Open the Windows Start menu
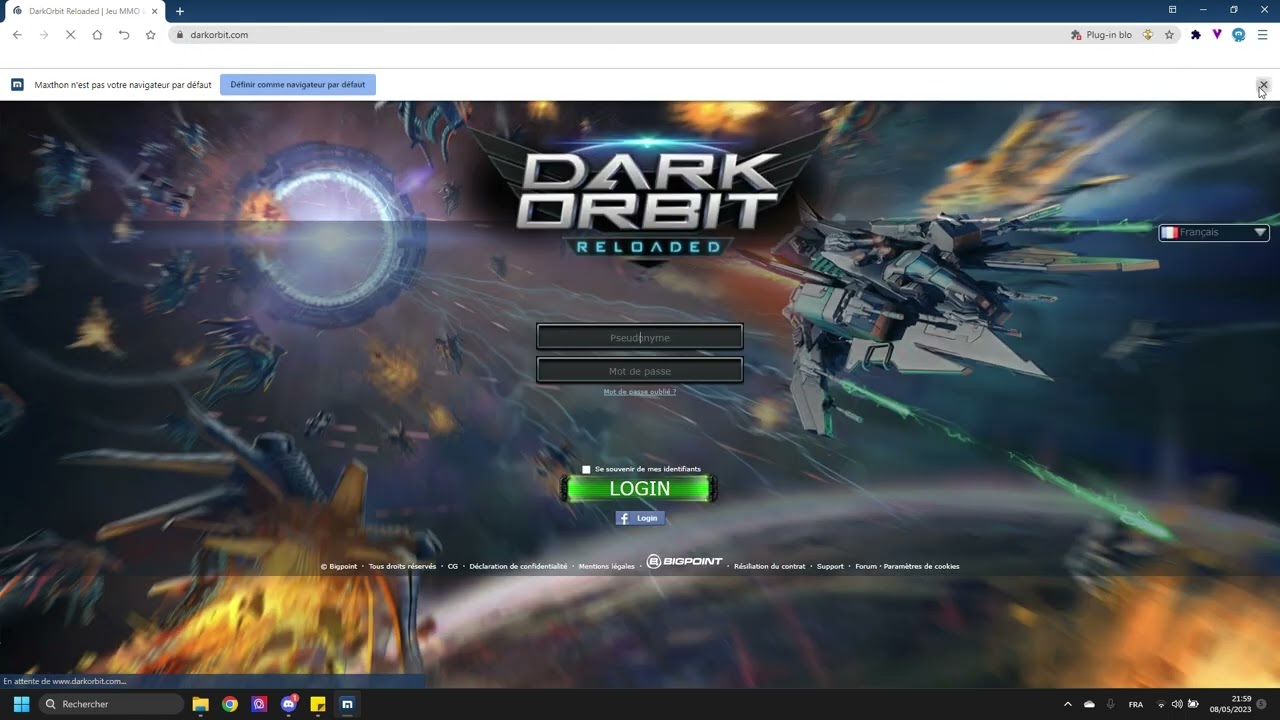The height and width of the screenshot is (720, 1280). 21,704
